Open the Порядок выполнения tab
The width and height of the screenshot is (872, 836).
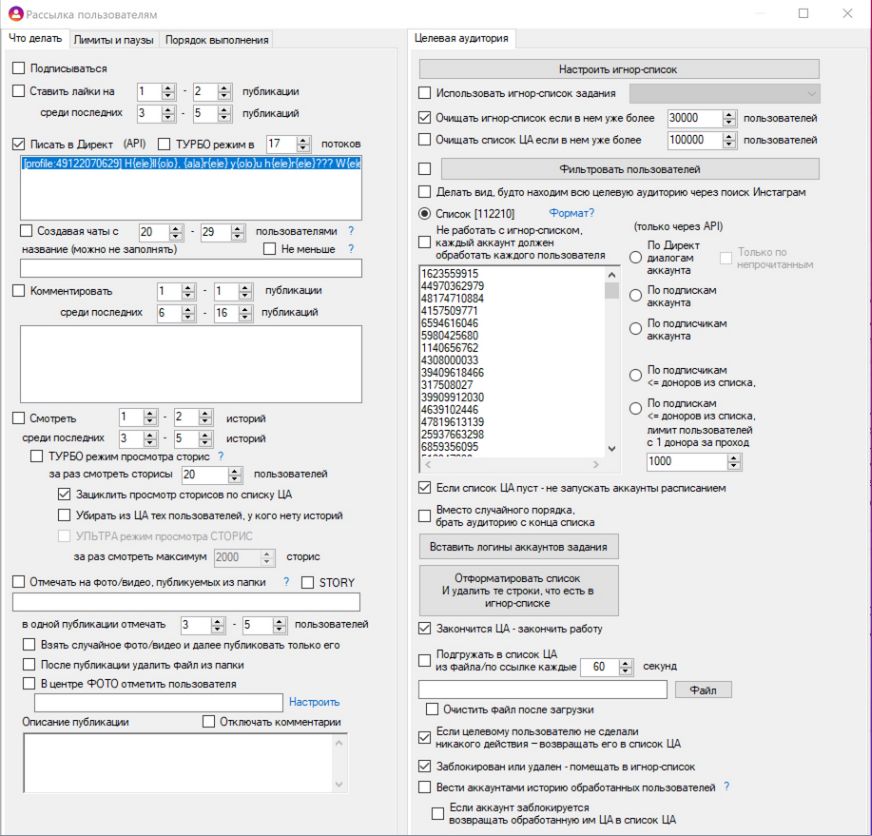coord(216,39)
